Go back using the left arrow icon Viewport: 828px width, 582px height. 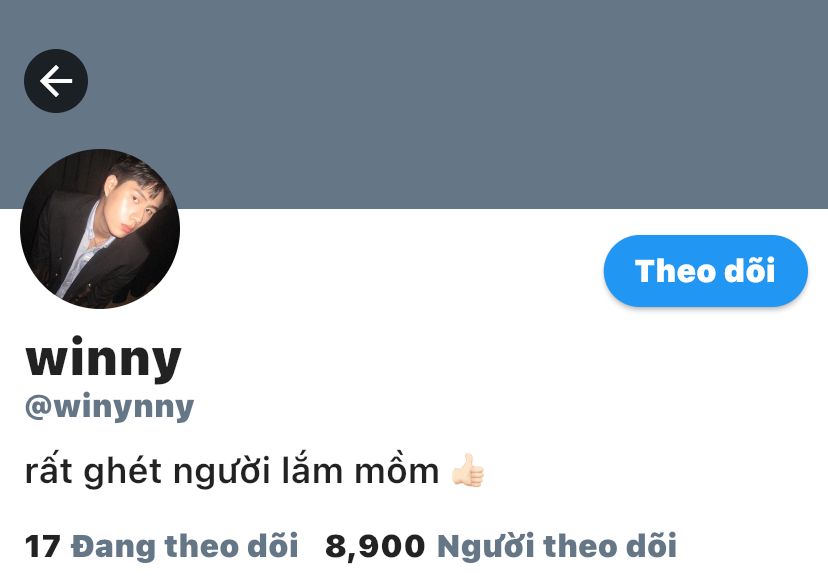tap(56, 81)
